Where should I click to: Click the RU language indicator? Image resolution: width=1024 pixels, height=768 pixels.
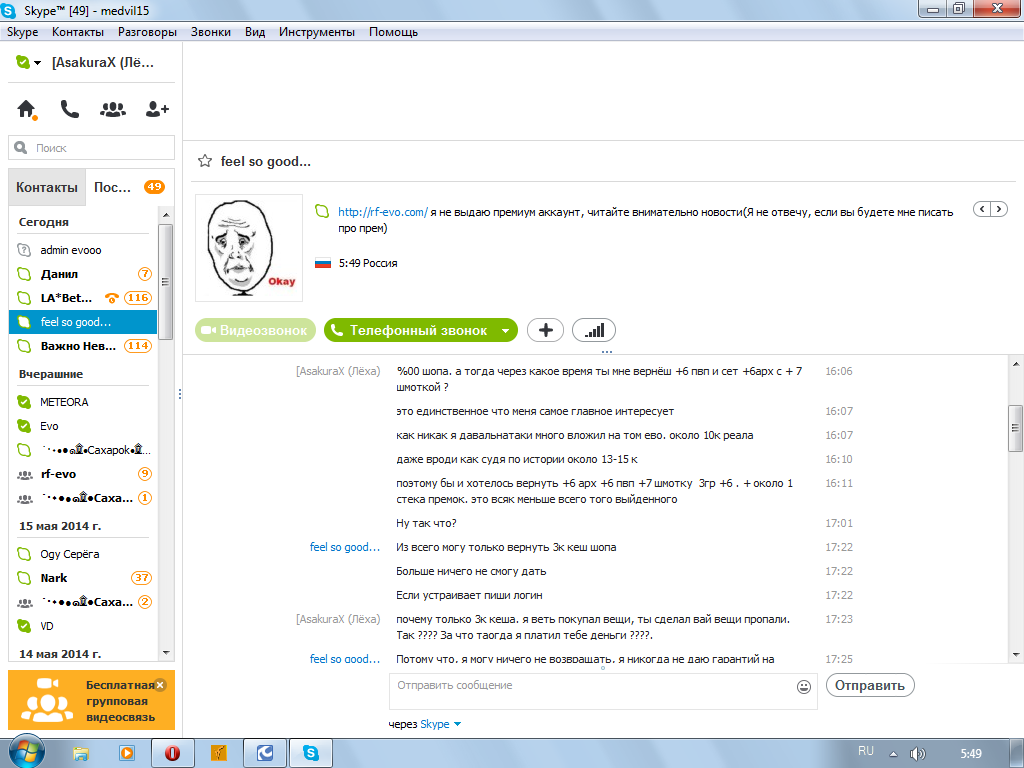[866, 751]
